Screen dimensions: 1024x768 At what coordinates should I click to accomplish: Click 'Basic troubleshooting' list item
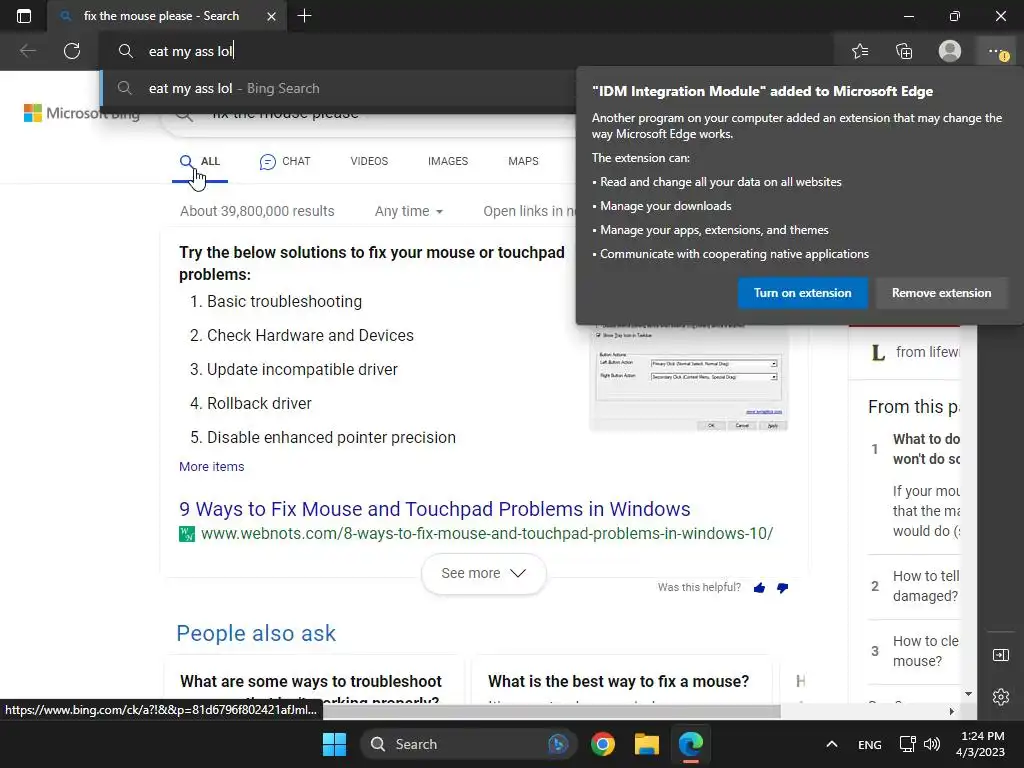tap(284, 301)
